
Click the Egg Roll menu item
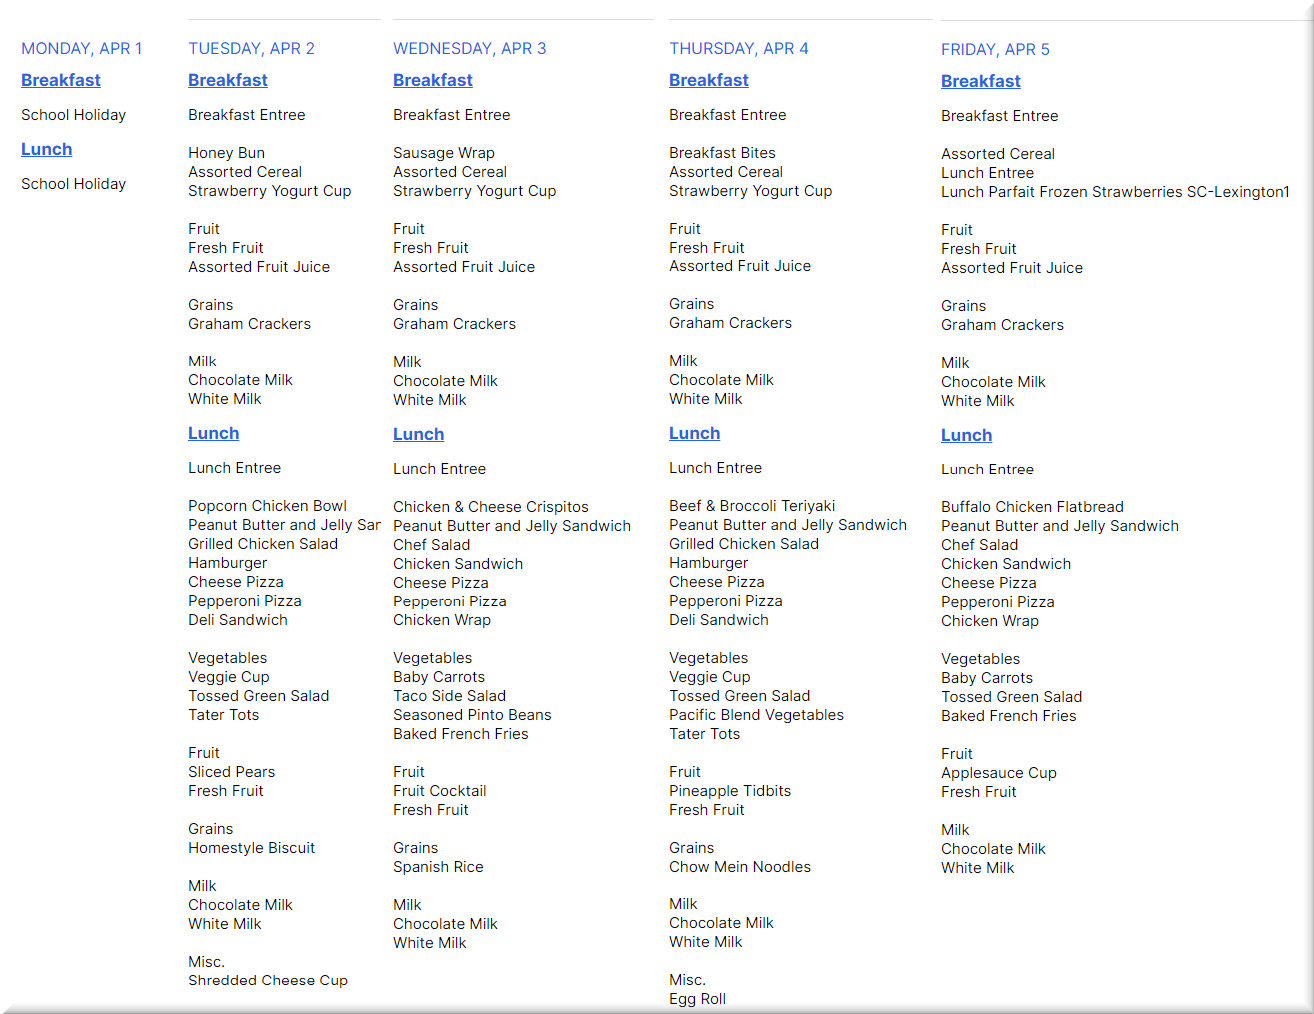698,999
